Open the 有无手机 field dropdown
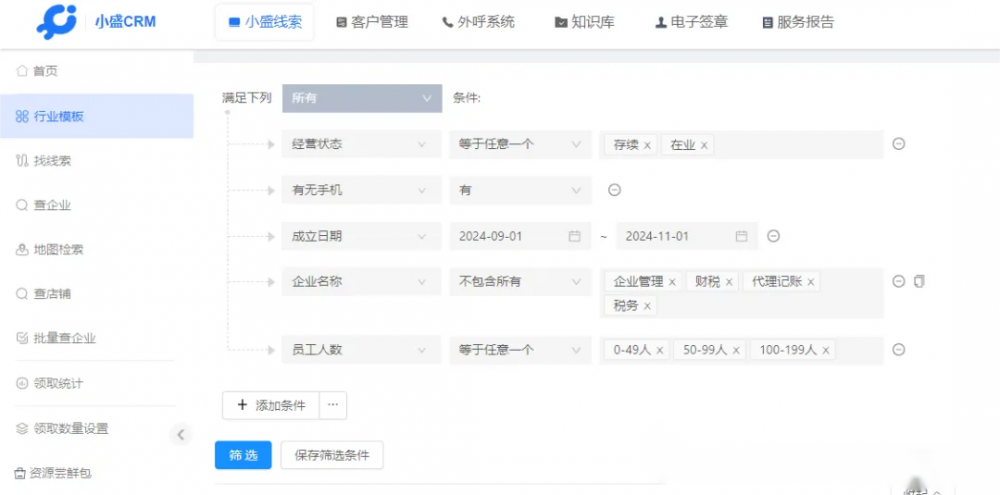The image size is (1000, 495). (x=361, y=190)
